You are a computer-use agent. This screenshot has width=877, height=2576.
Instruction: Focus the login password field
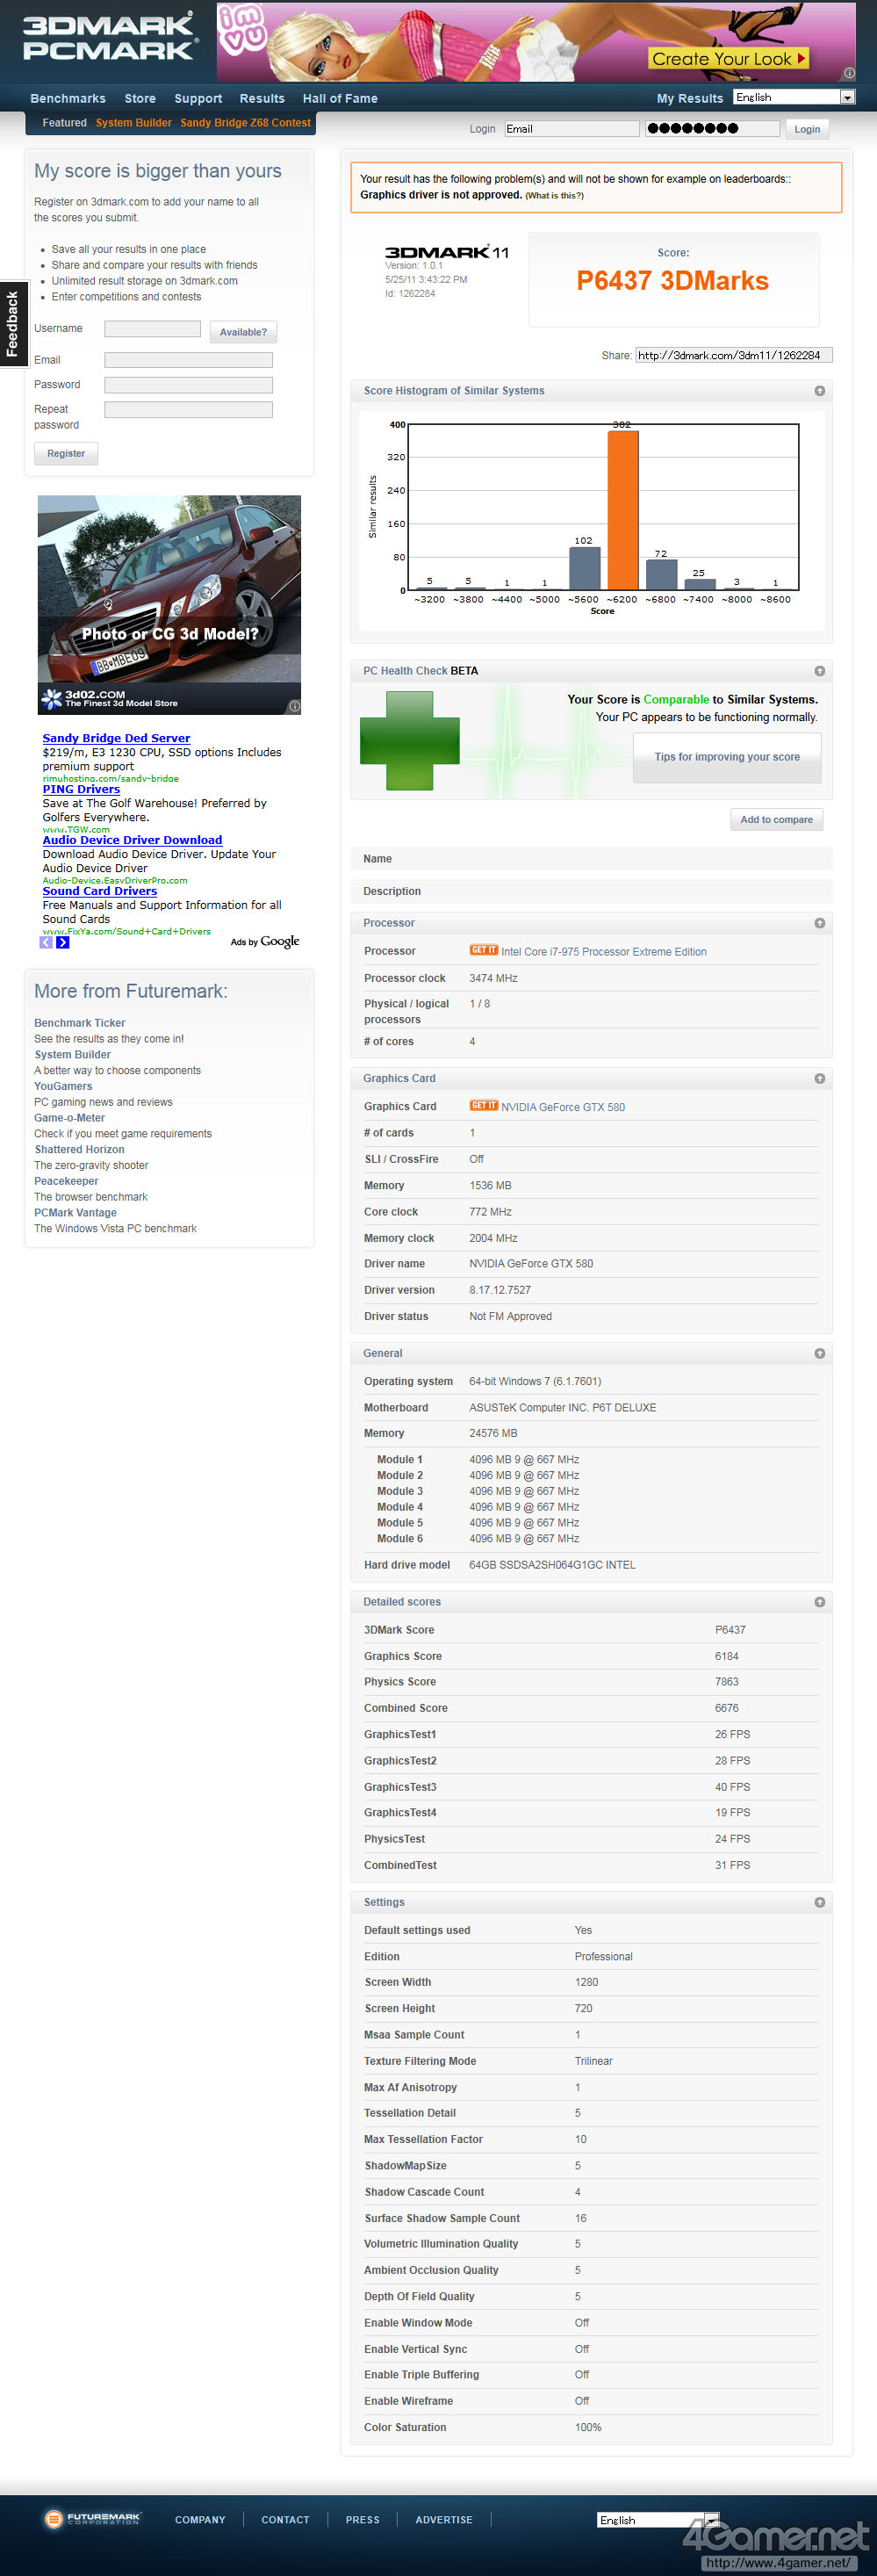(x=712, y=129)
